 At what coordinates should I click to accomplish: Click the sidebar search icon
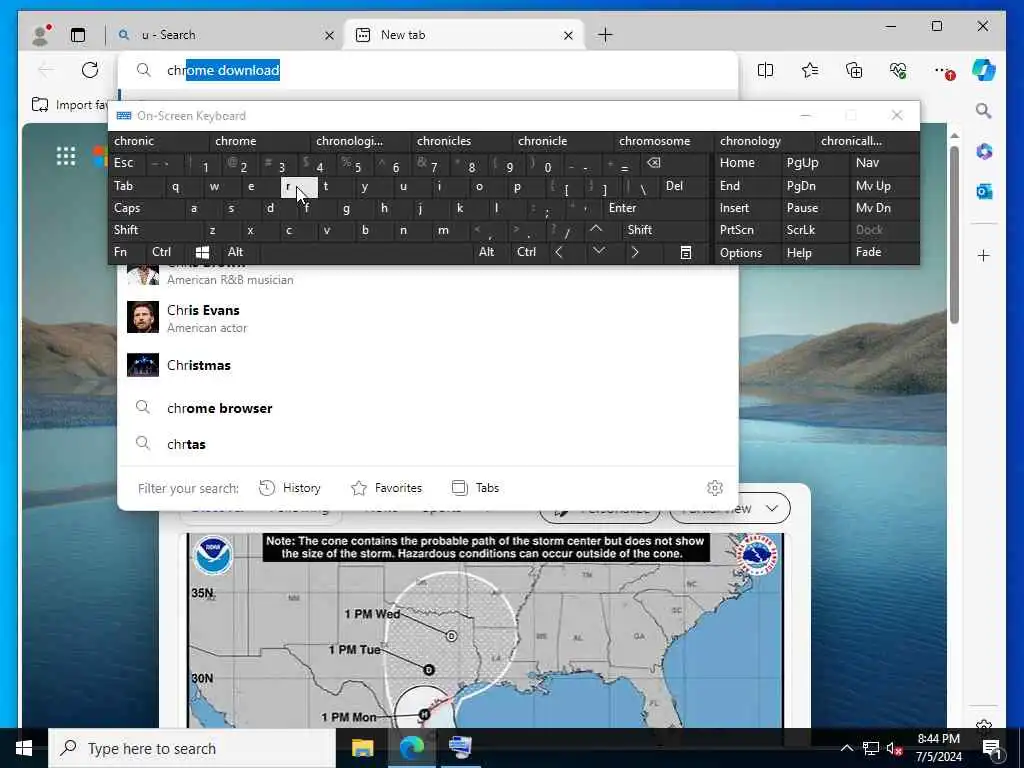click(x=984, y=110)
